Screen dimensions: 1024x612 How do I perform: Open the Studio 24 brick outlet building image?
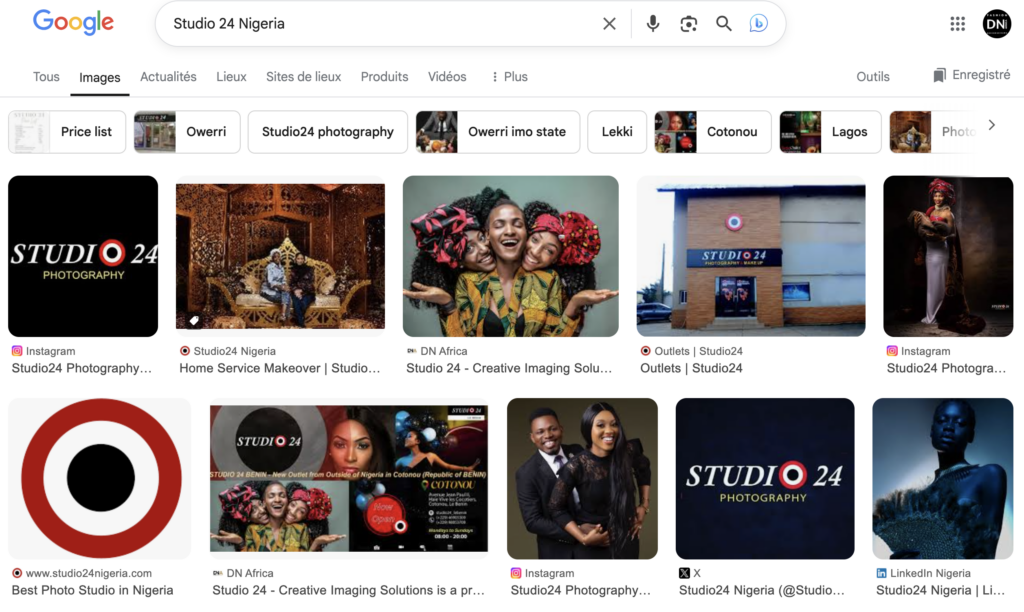(751, 256)
